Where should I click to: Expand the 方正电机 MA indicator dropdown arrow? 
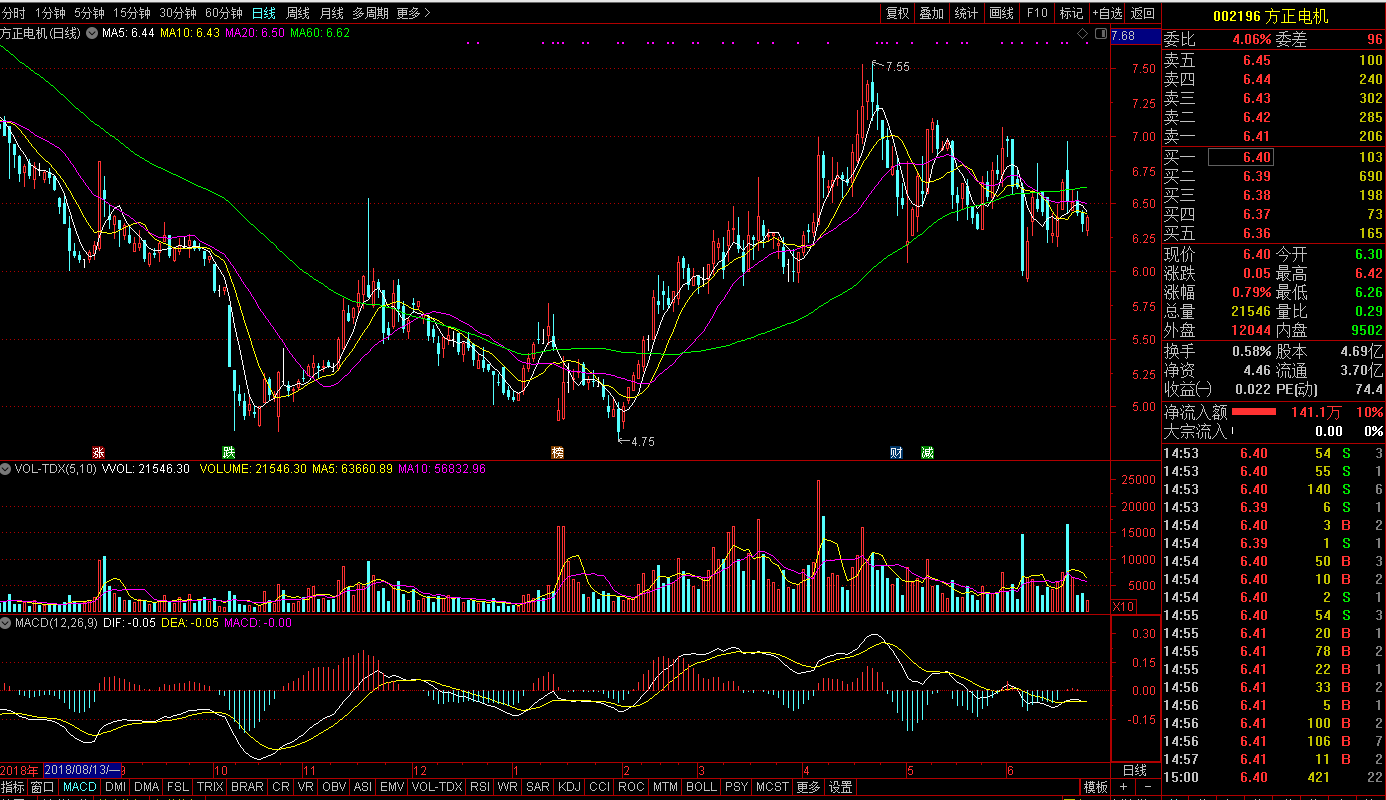click(x=92, y=34)
